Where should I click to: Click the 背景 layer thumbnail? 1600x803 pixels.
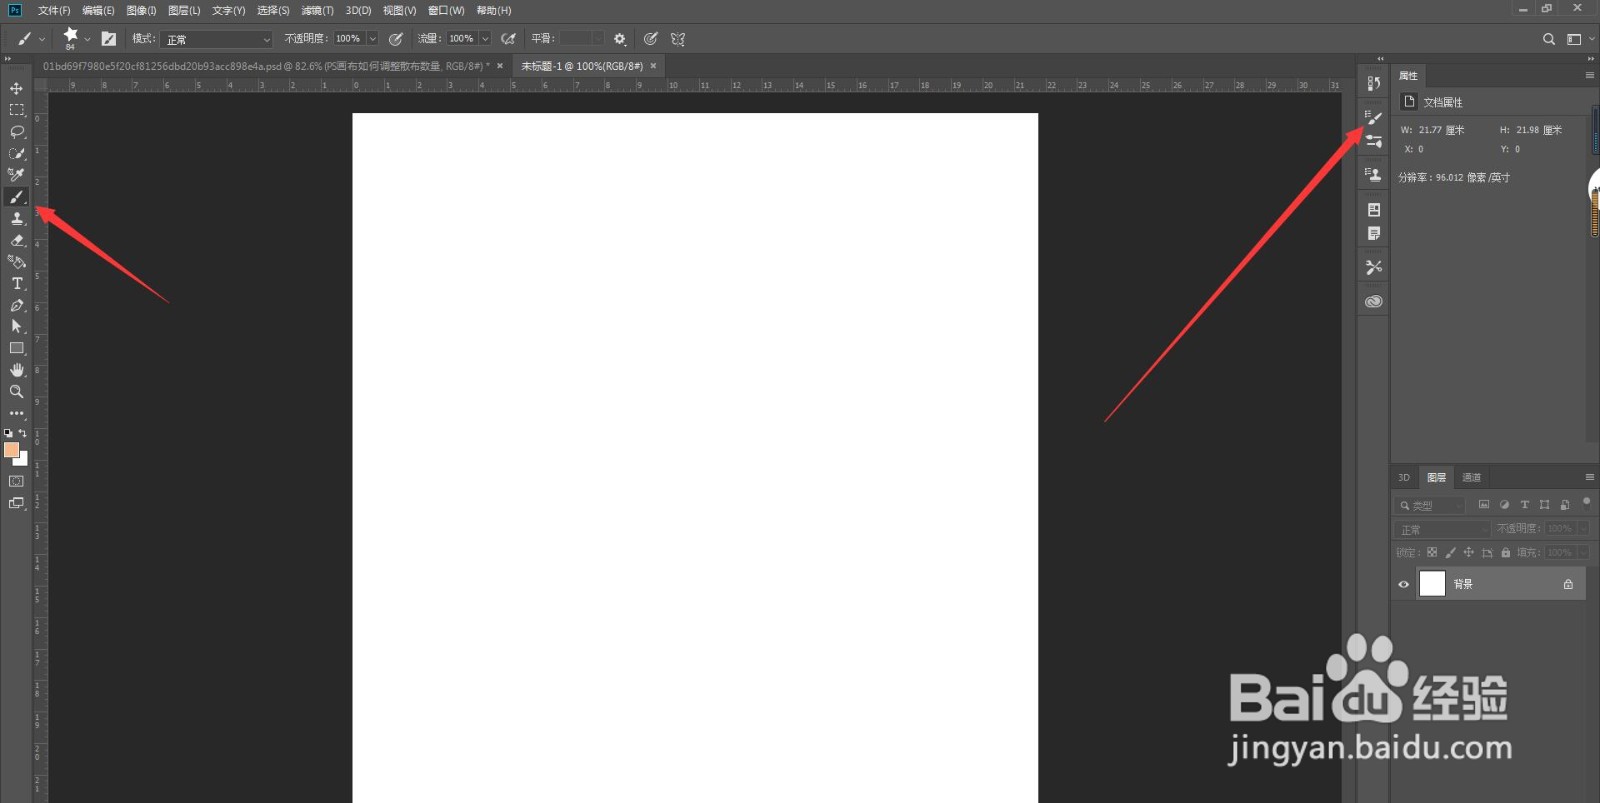1432,584
